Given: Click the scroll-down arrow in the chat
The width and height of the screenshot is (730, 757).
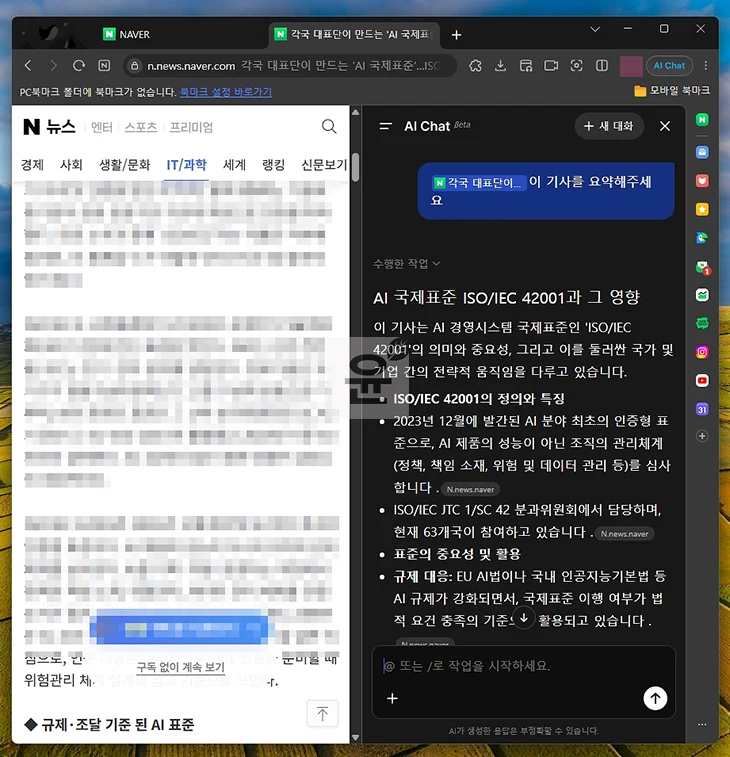Looking at the screenshot, I should click(x=524, y=618).
